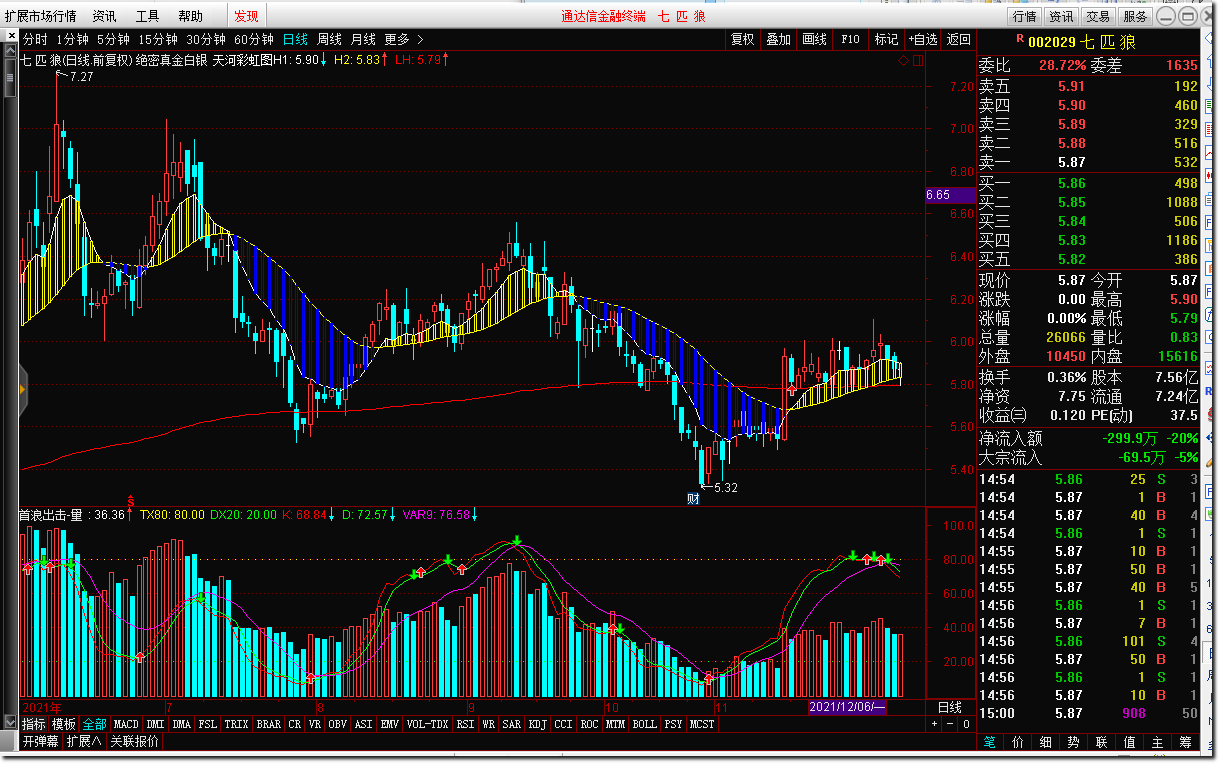Apply the MCST indicator
The image size is (1221, 764).
point(702,724)
